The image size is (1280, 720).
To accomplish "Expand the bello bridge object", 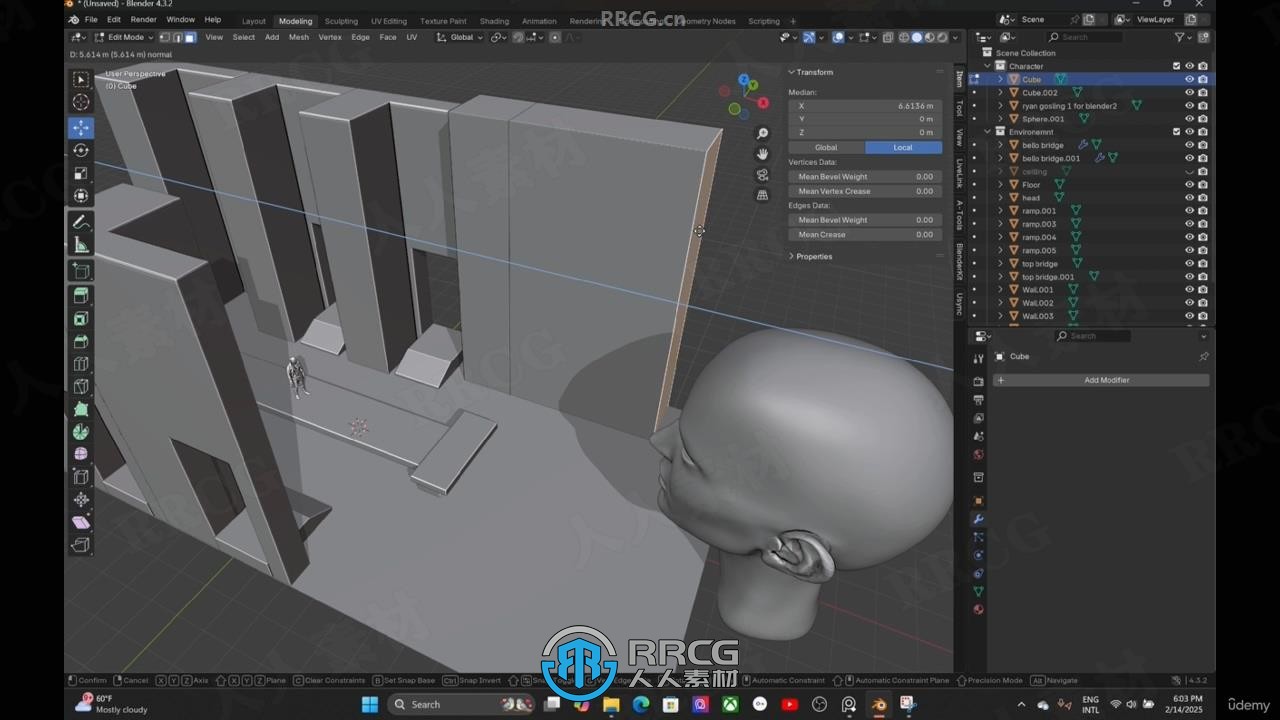I will [x=1000, y=145].
